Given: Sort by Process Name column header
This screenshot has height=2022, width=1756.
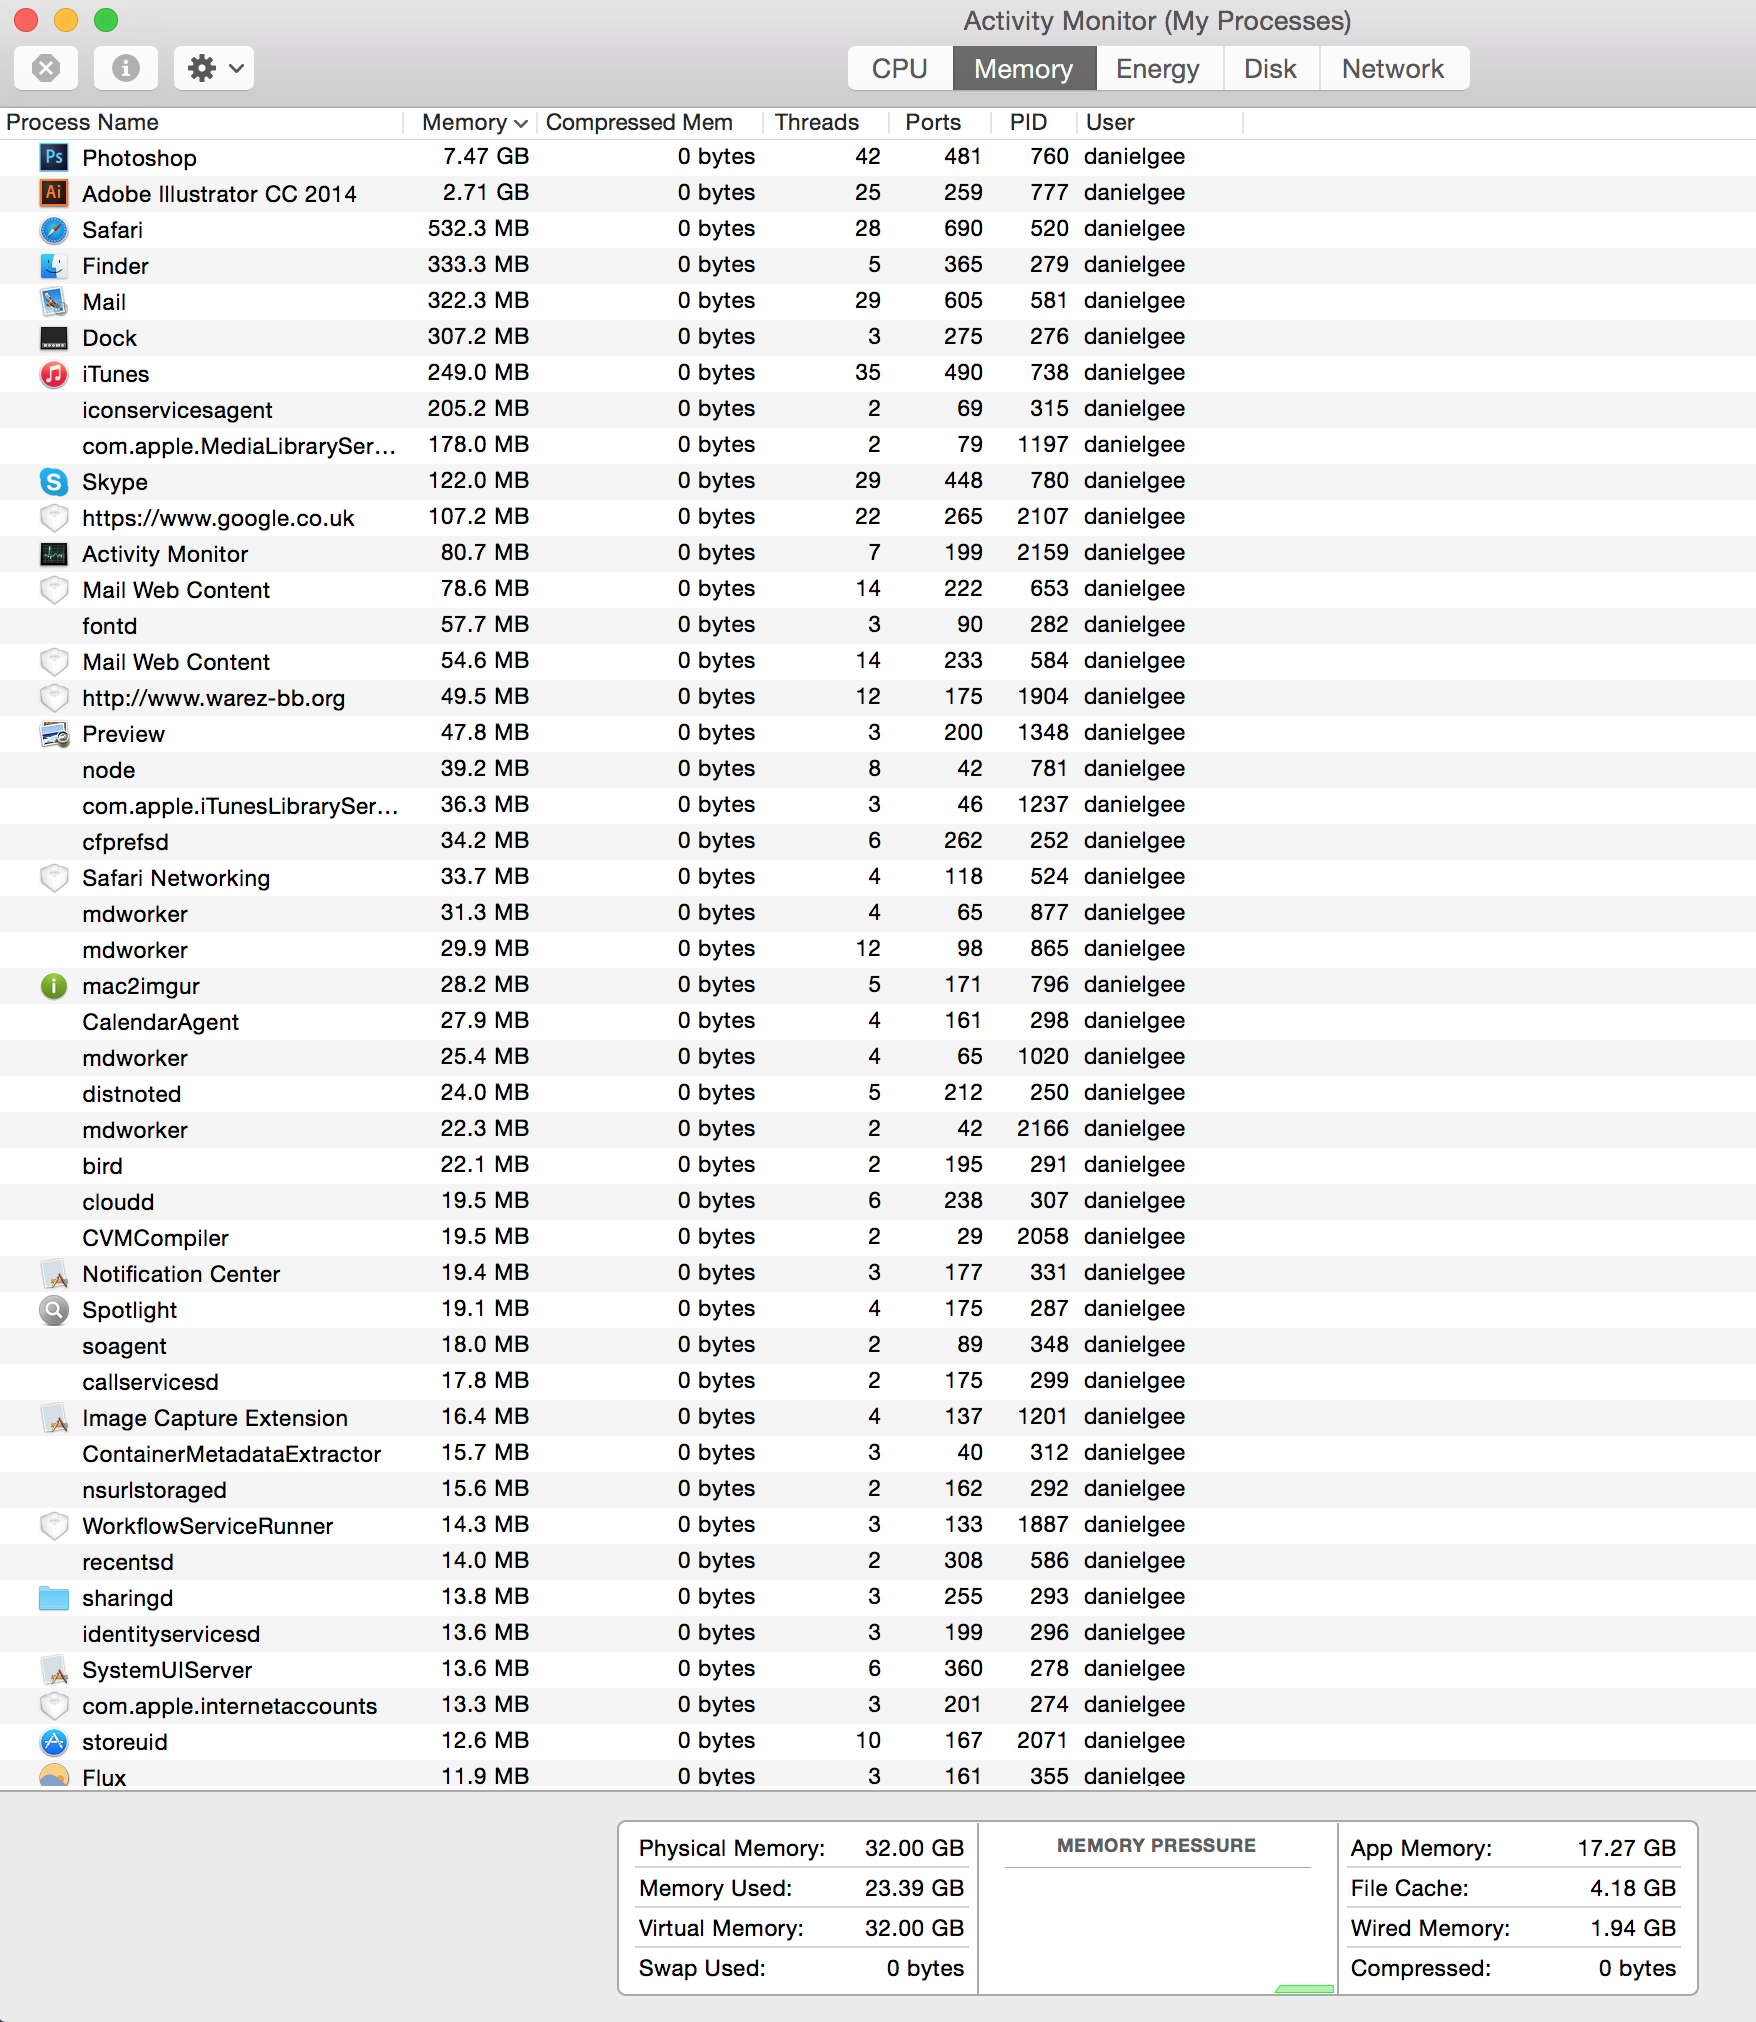Looking at the screenshot, I should [x=200, y=122].
